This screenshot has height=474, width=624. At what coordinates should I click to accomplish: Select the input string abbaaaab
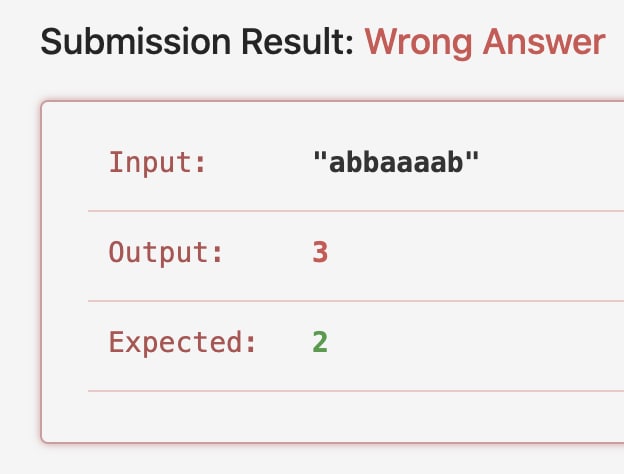click(x=396, y=162)
